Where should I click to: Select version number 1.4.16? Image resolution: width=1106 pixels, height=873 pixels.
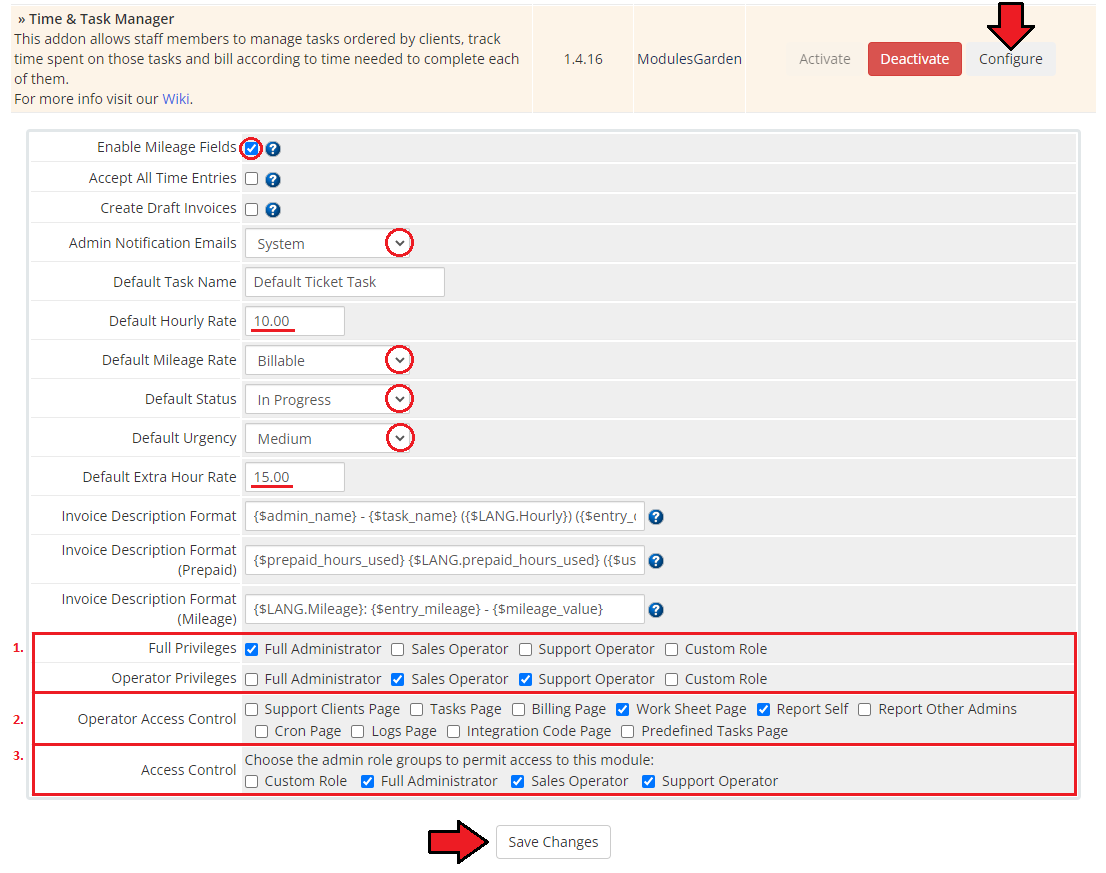tap(583, 59)
